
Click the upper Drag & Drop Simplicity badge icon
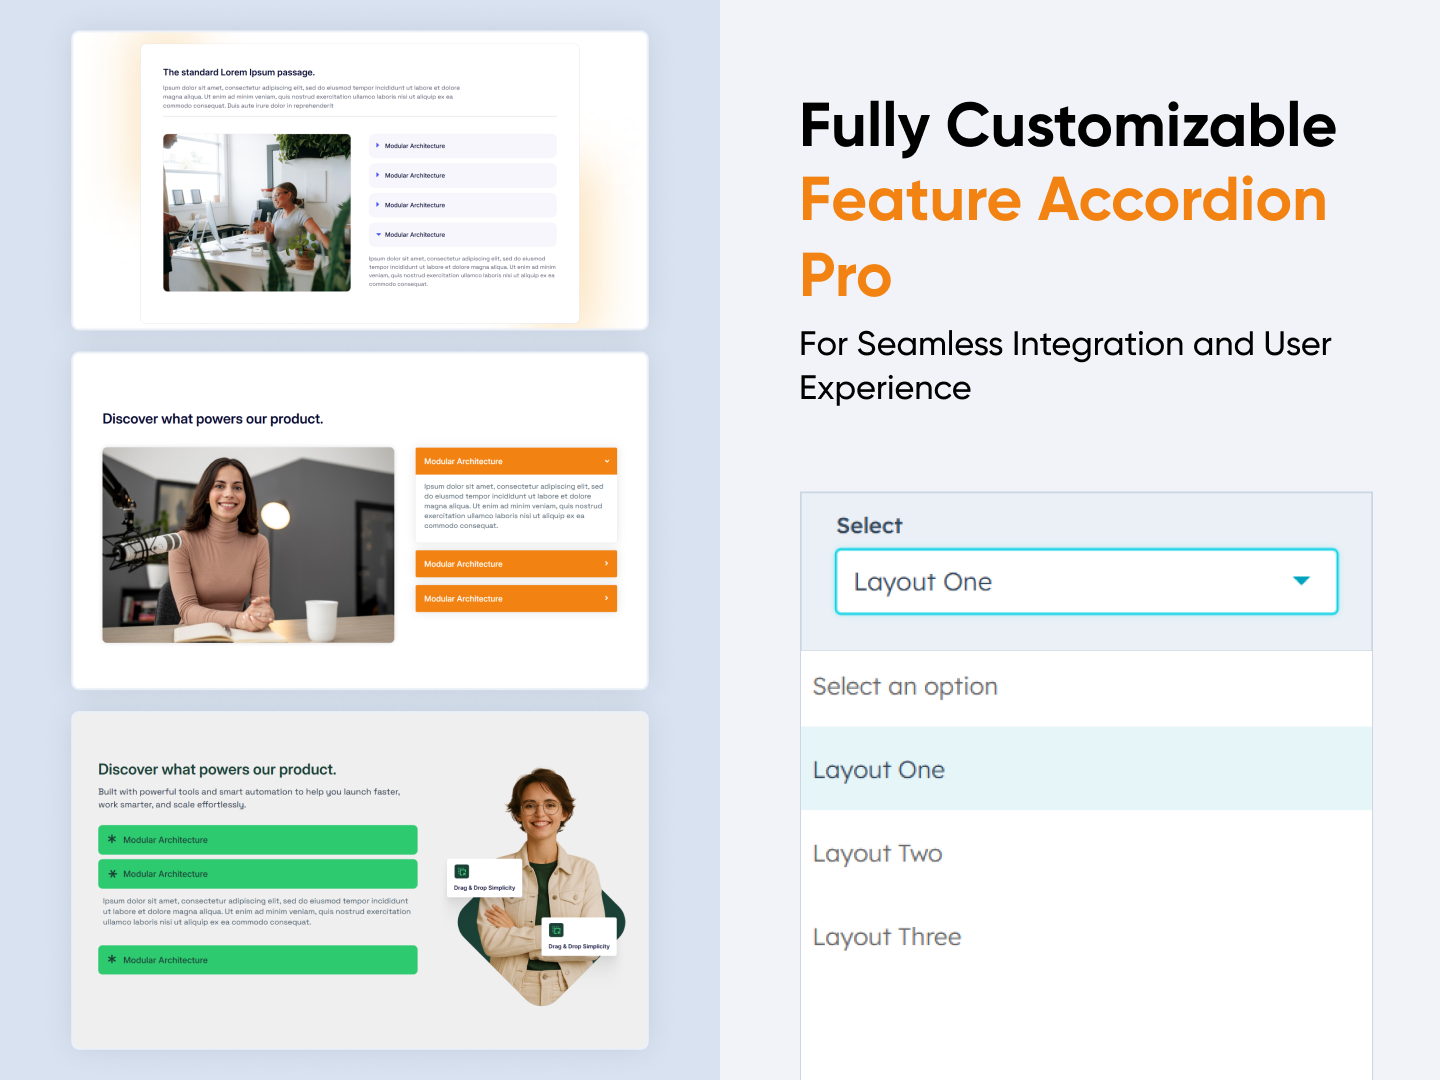(x=463, y=871)
